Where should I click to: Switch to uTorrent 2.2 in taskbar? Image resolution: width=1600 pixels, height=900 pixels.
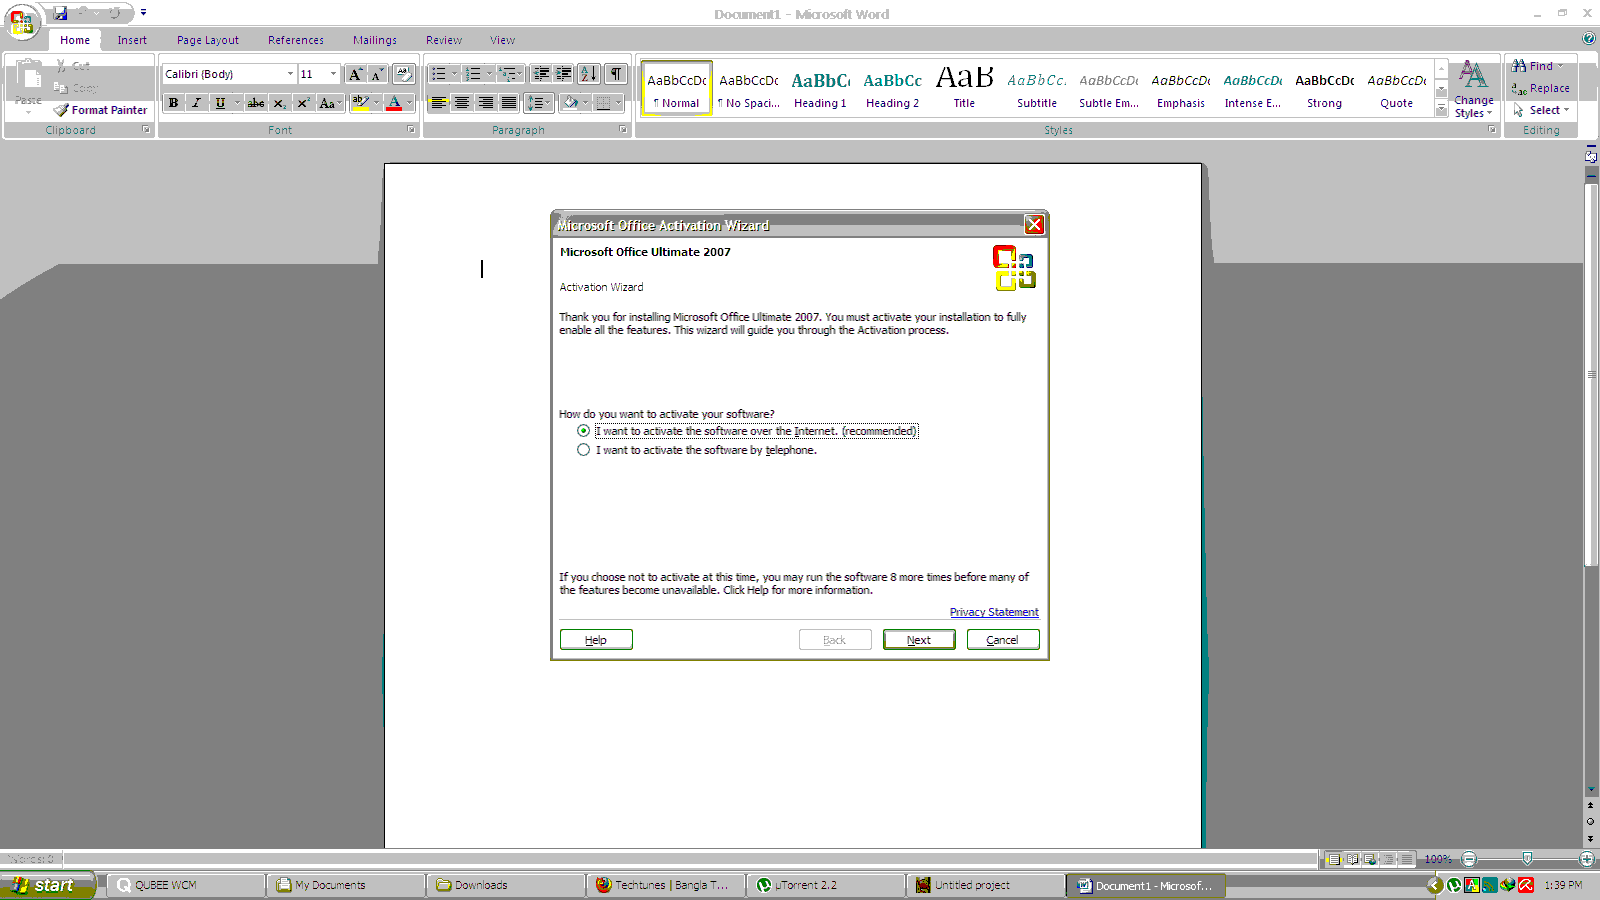(x=825, y=885)
